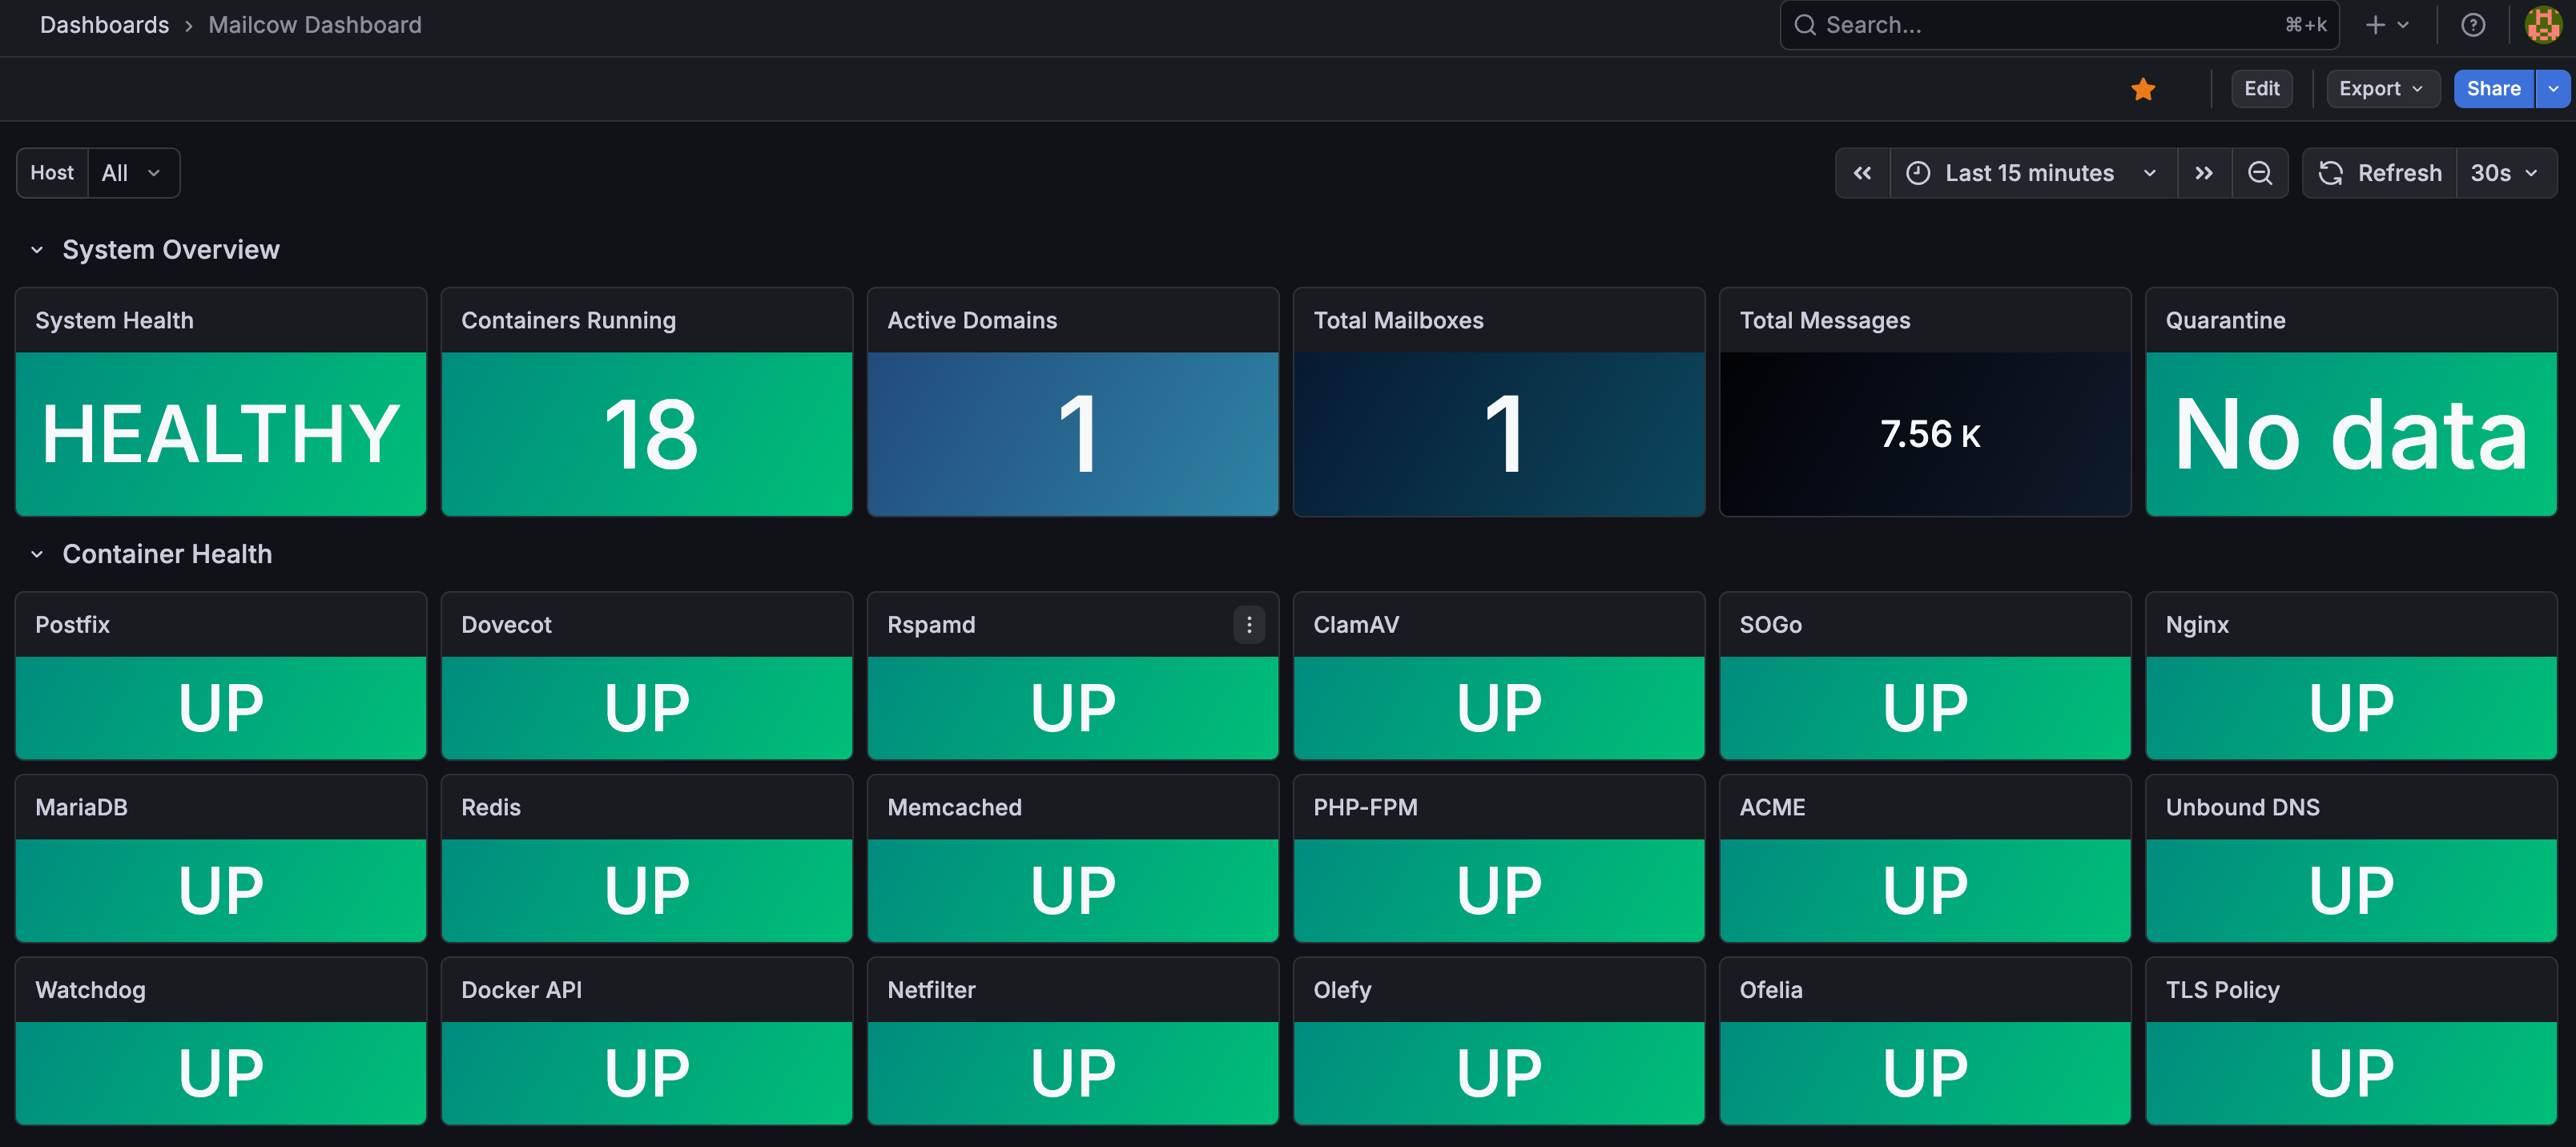Click the user profile avatar
This screenshot has width=2576, height=1147.
tap(2543, 25)
